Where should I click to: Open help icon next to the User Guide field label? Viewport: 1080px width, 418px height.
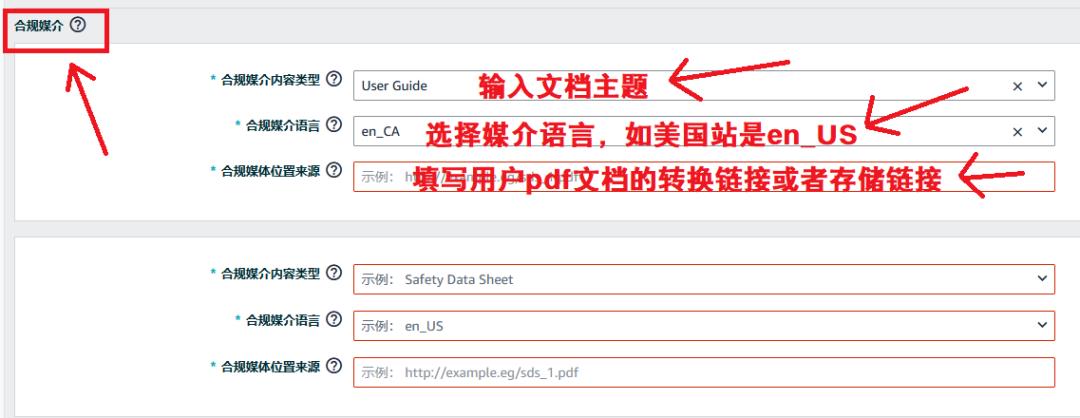(x=334, y=79)
